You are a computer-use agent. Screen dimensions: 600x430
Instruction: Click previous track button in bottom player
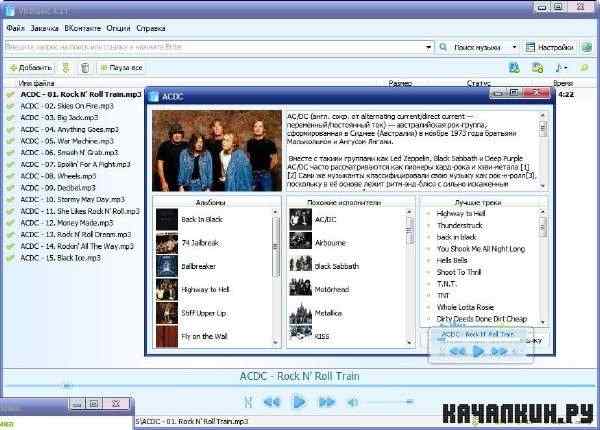[x=272, y=402]
